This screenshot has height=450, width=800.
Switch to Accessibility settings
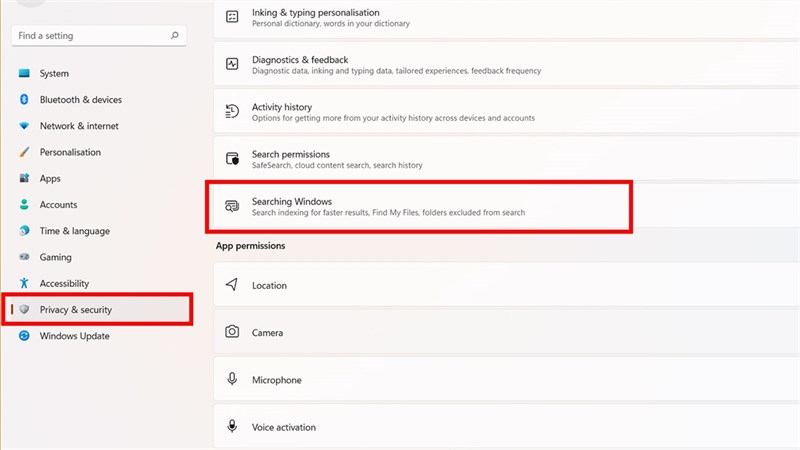click(x=64, y=284)
